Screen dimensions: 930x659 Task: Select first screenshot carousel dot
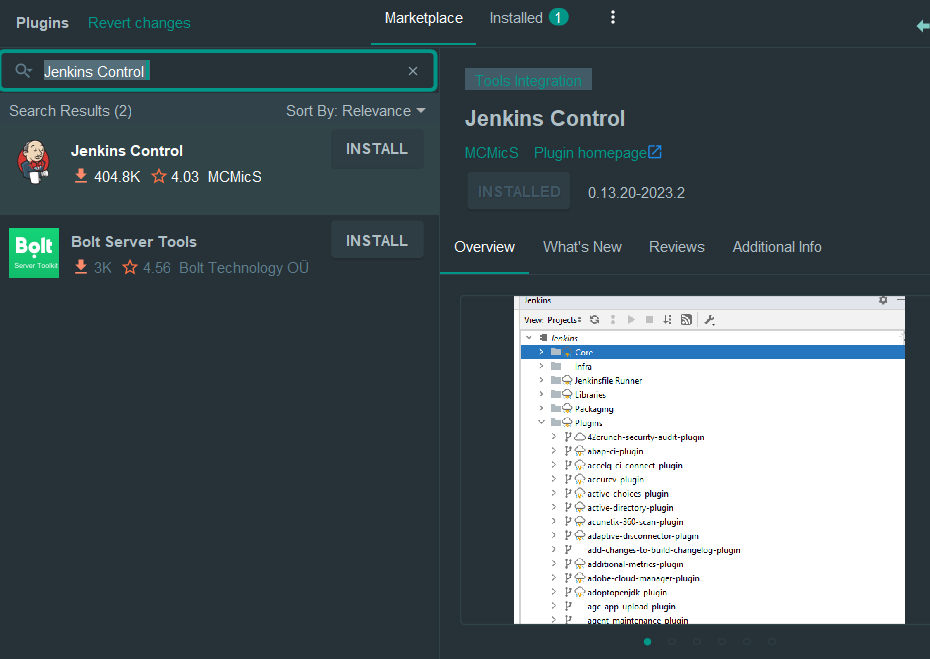coord(647,641)
